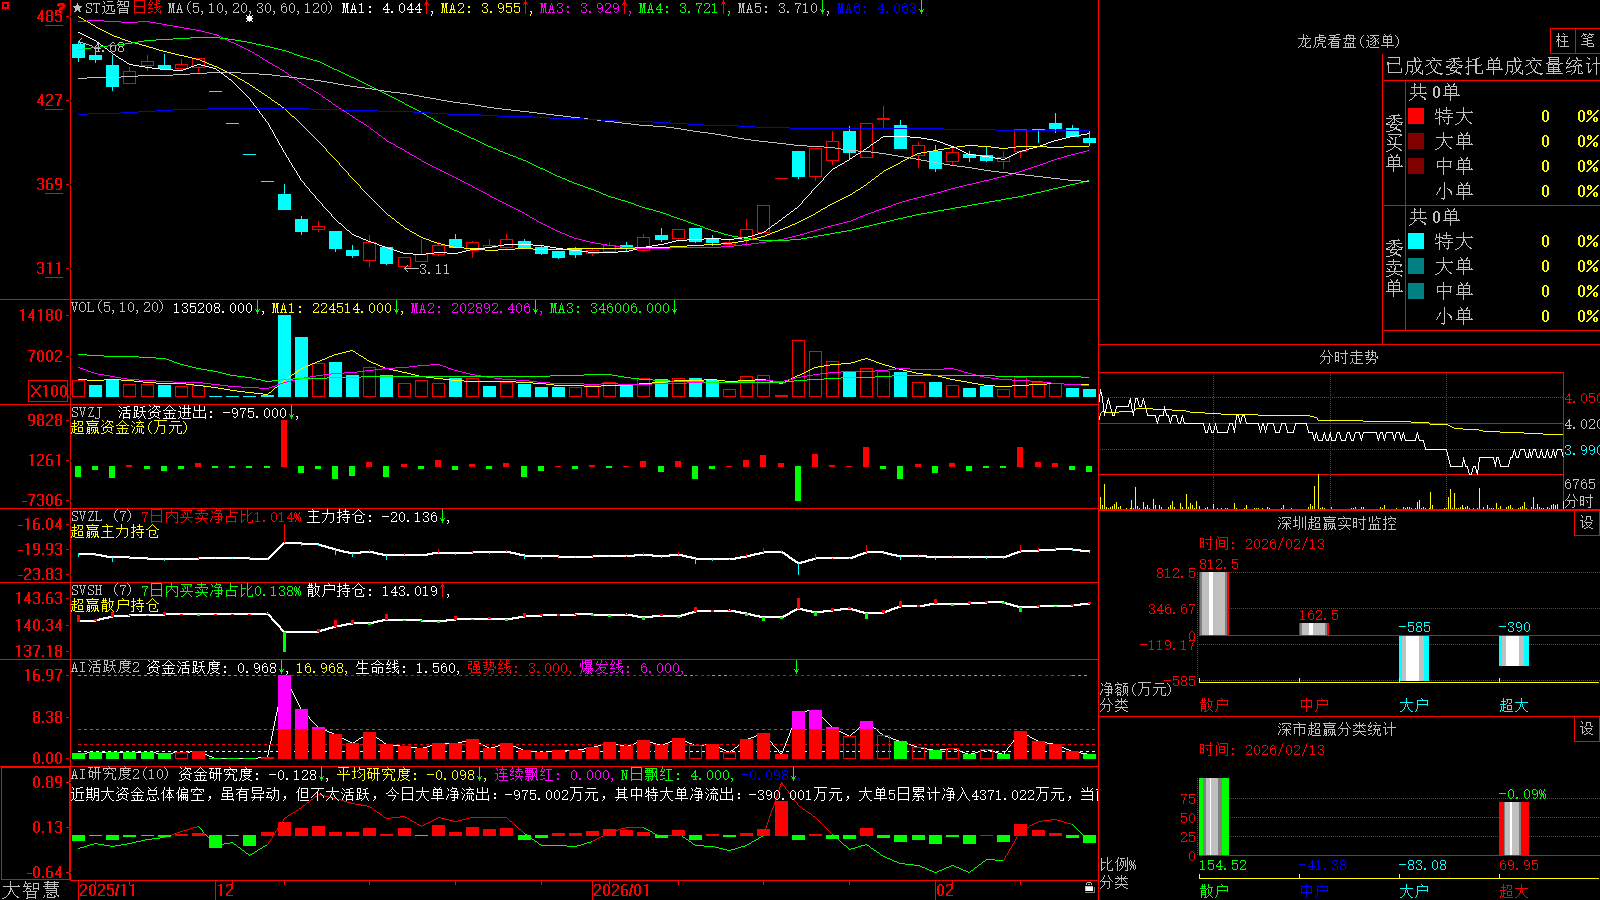
Task: Click the SVZJ indicator name
Action: 87,412
